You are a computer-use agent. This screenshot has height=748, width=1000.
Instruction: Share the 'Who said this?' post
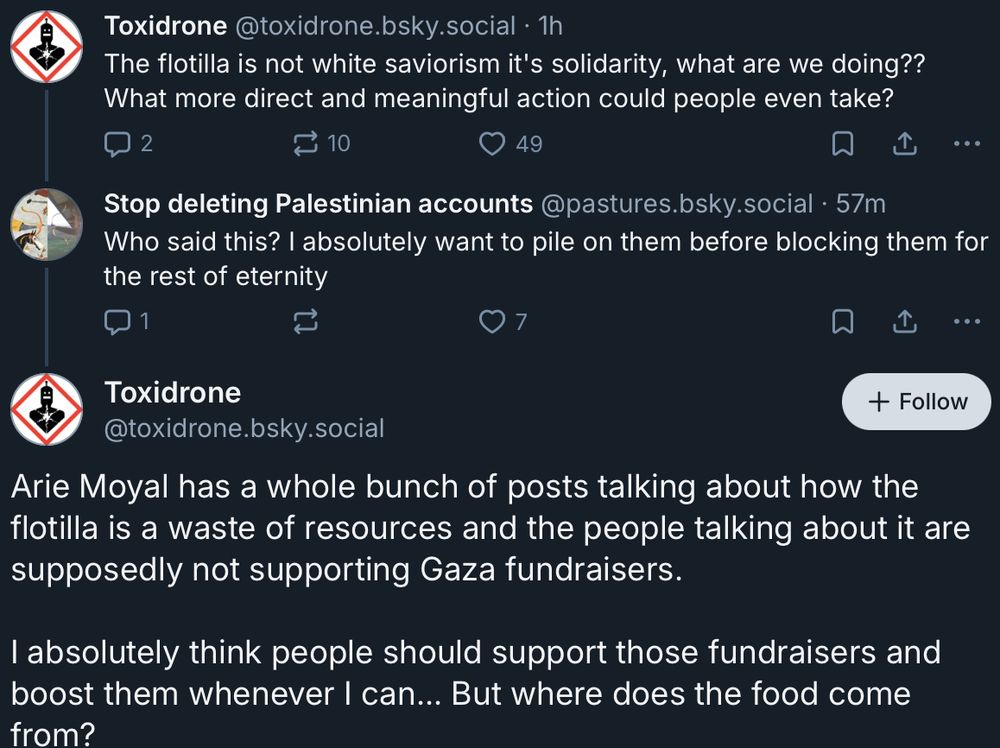tap(904, 321)
